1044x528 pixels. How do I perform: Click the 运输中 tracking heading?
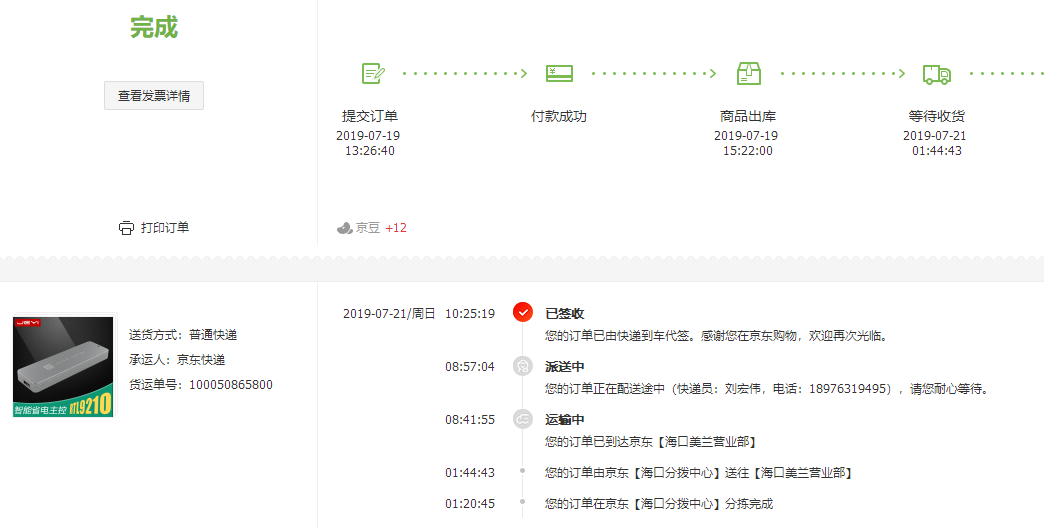coord(565,420)
